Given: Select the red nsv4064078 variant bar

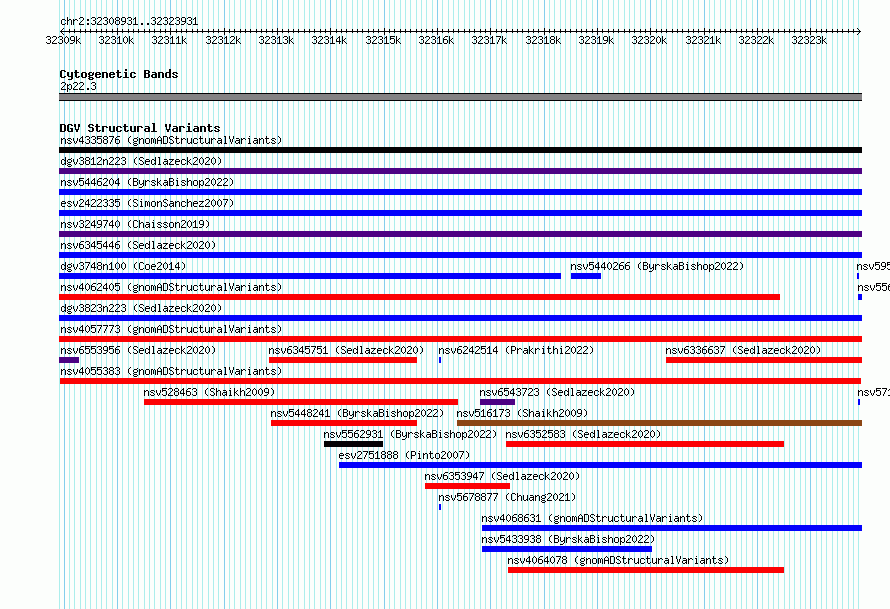Looking at the screenshot, I should [646, 570].
